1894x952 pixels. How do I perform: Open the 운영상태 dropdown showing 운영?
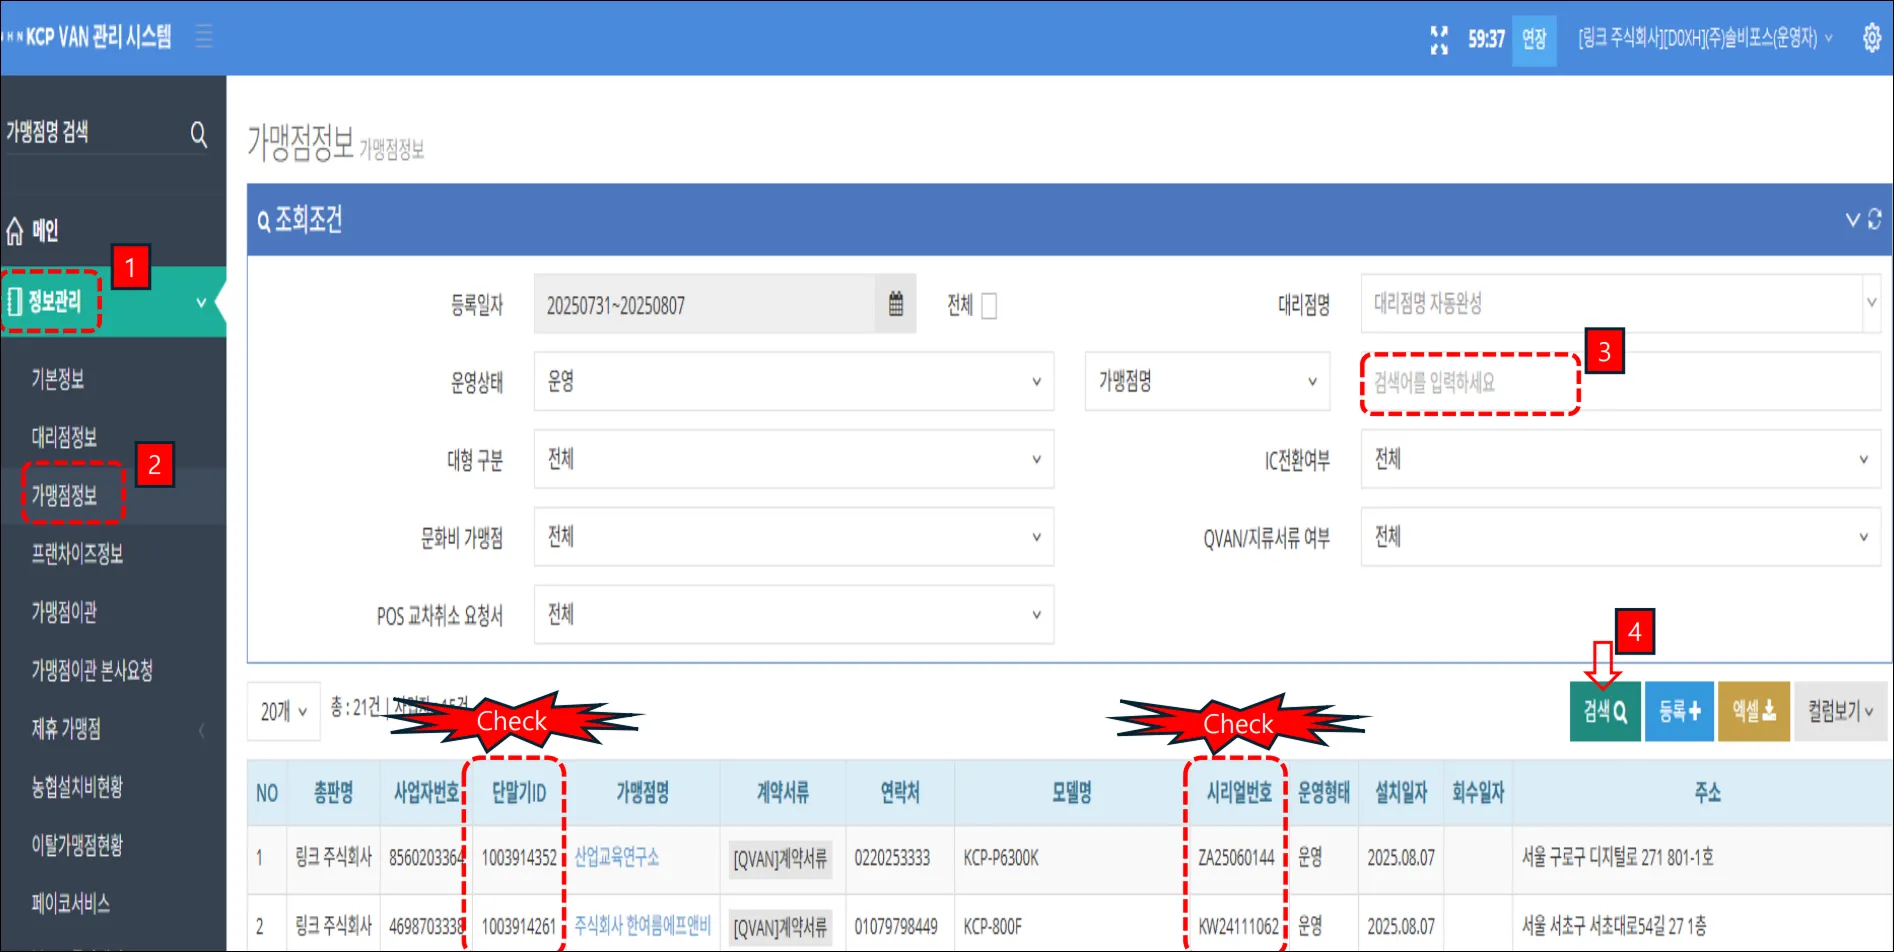(x=794, y=381)
